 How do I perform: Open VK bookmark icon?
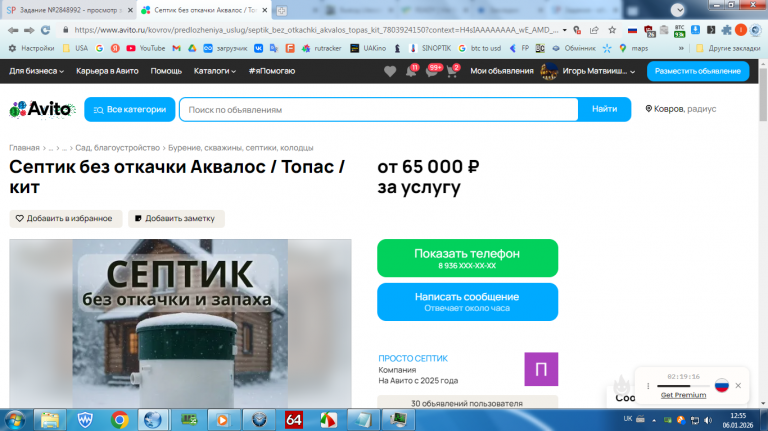pyautogui.click(x=258, y=48)
